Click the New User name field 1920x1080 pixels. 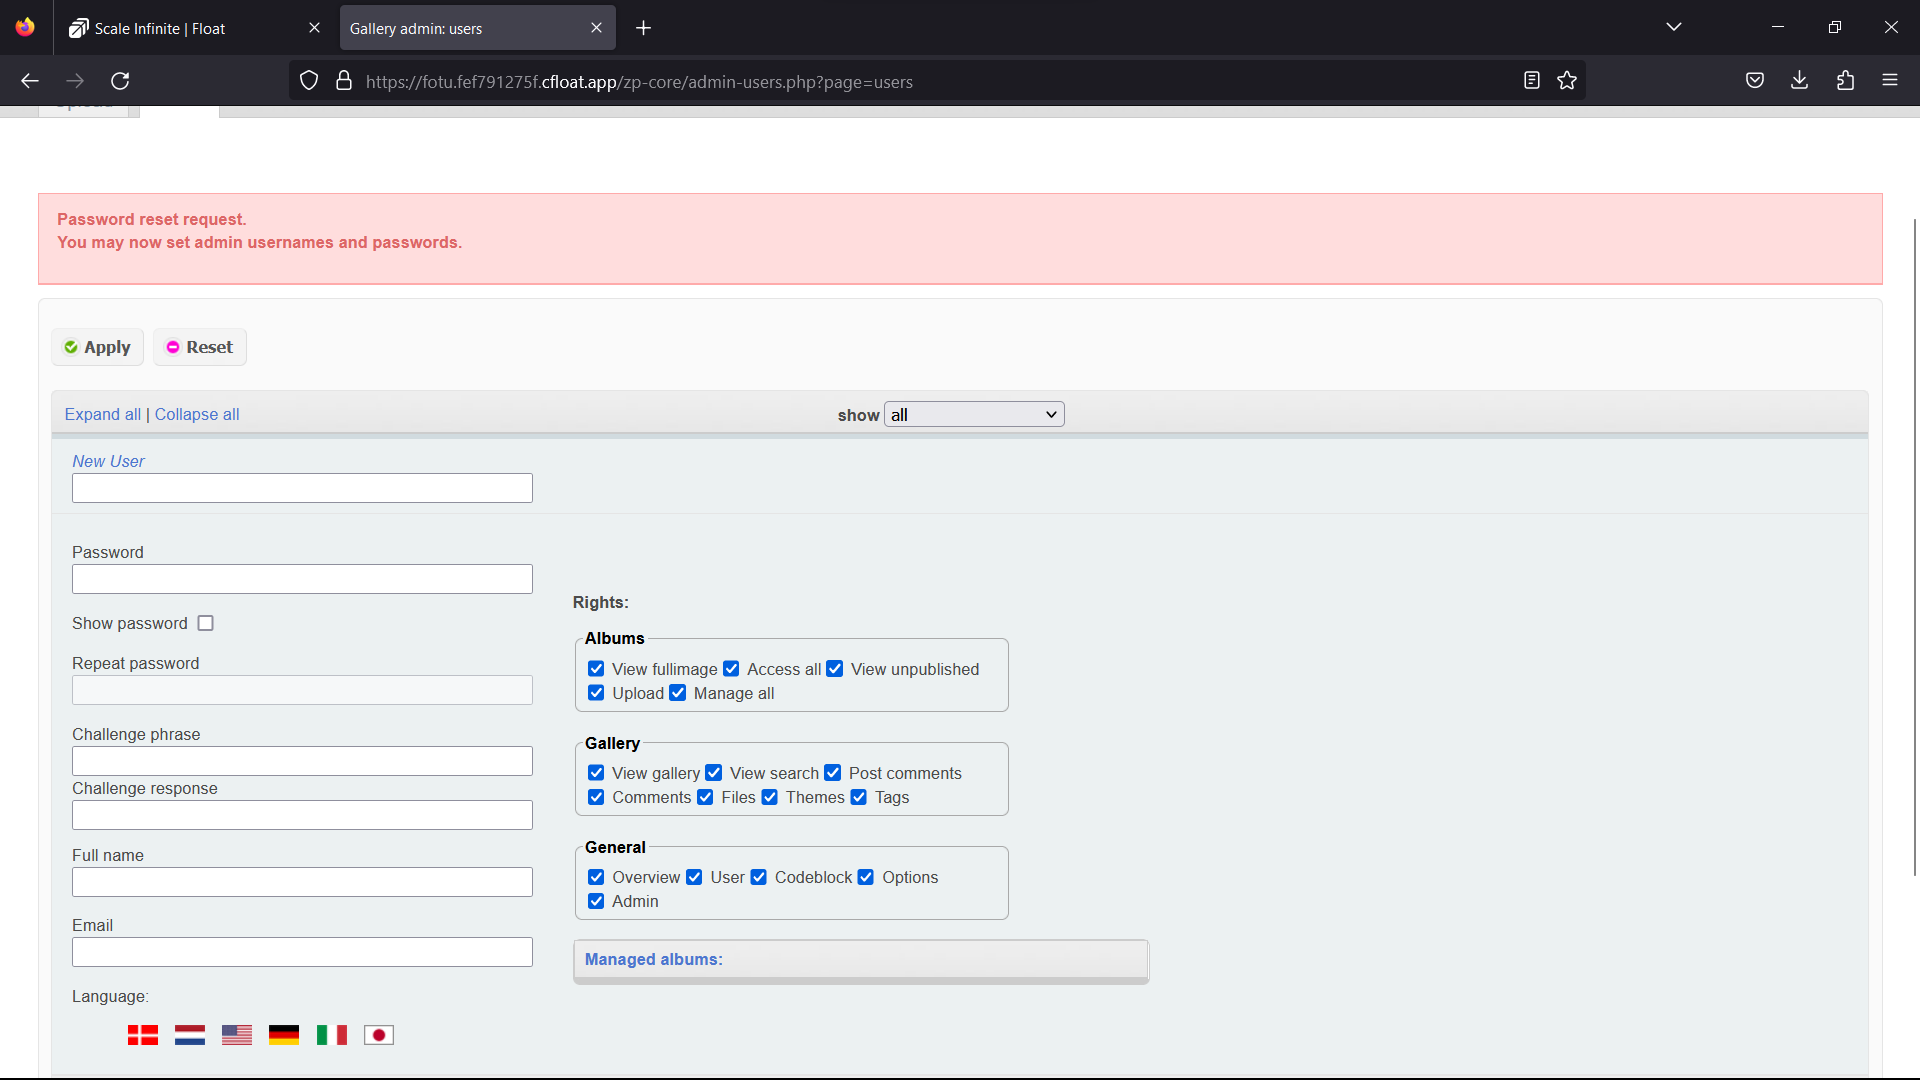coord(302,488)
